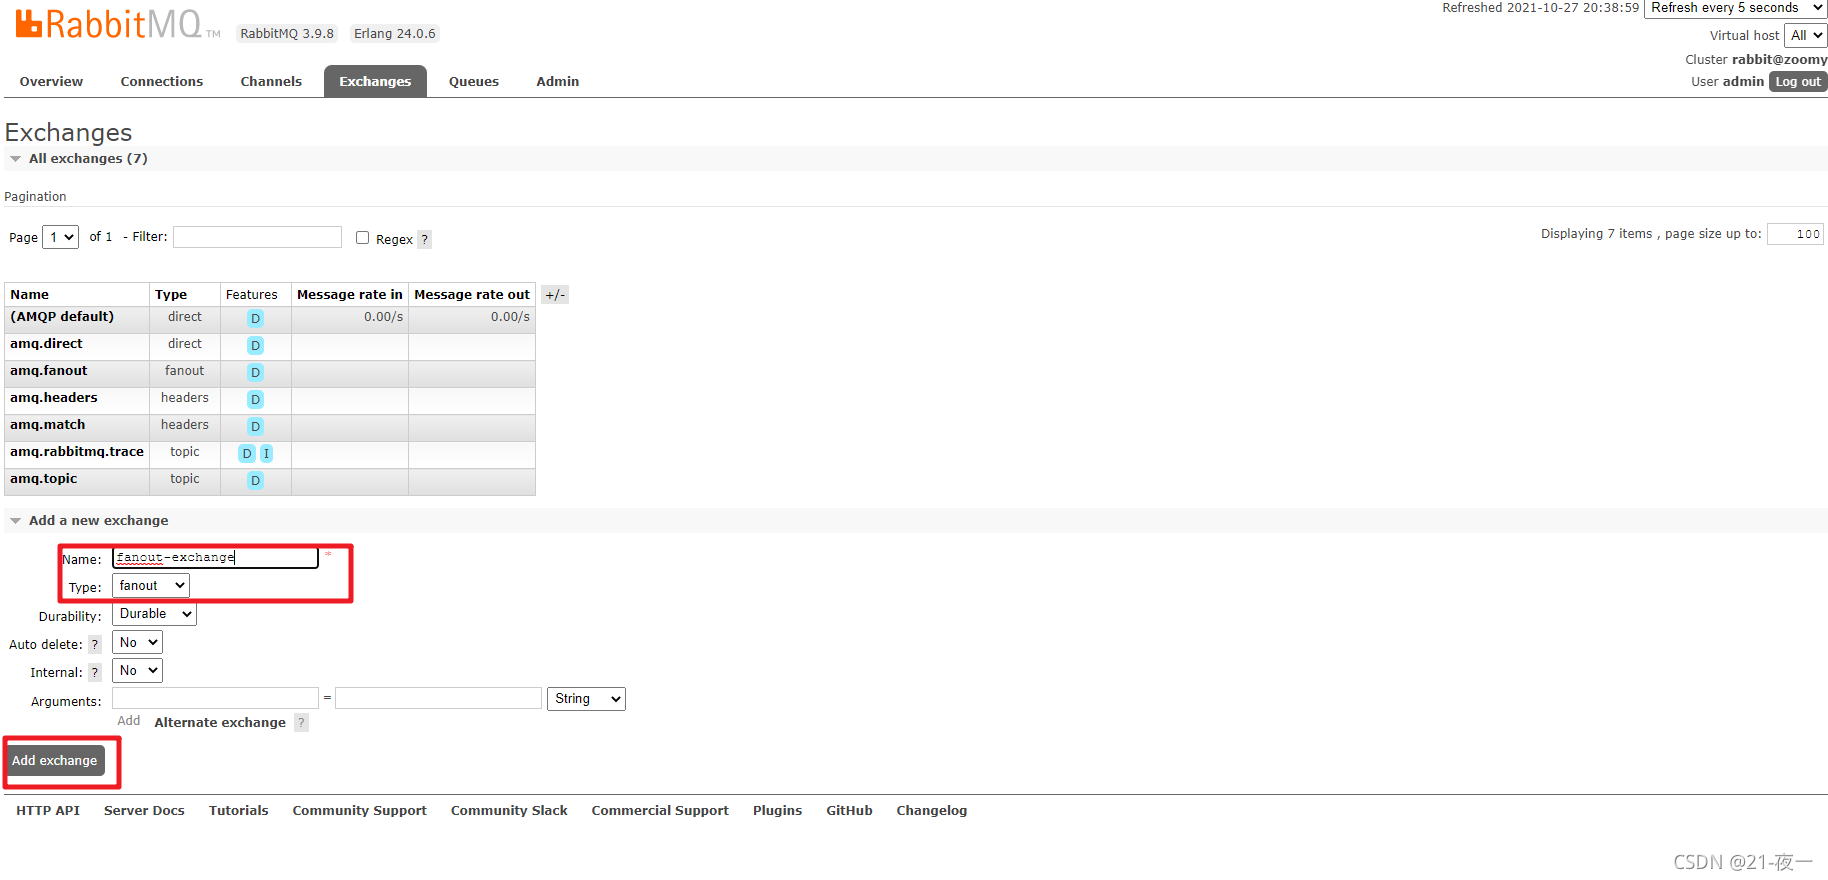Sort by the Type column header
This screenshot has width=1828, height=880.
point(171,295)
